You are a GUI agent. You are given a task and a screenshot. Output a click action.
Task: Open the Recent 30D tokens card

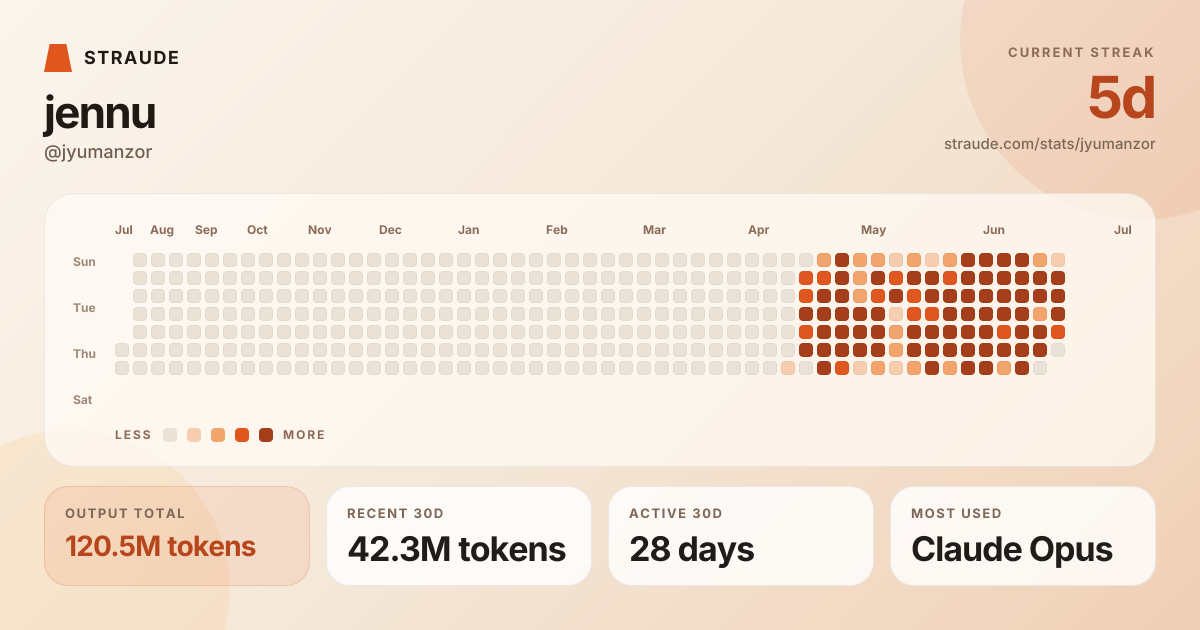(459, 536)
